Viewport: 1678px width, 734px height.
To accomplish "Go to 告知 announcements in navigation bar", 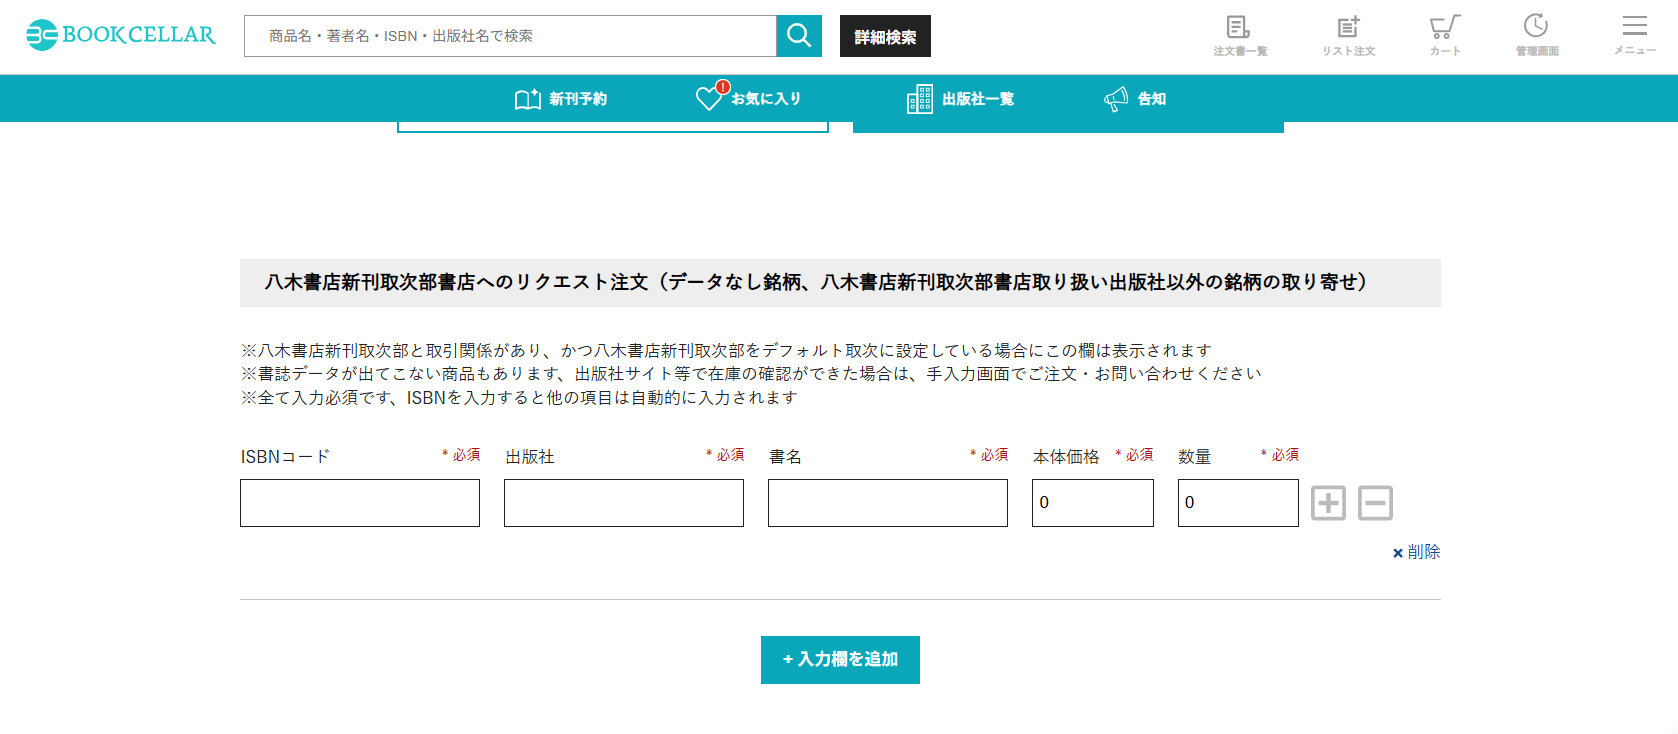I will [1135, 99].
